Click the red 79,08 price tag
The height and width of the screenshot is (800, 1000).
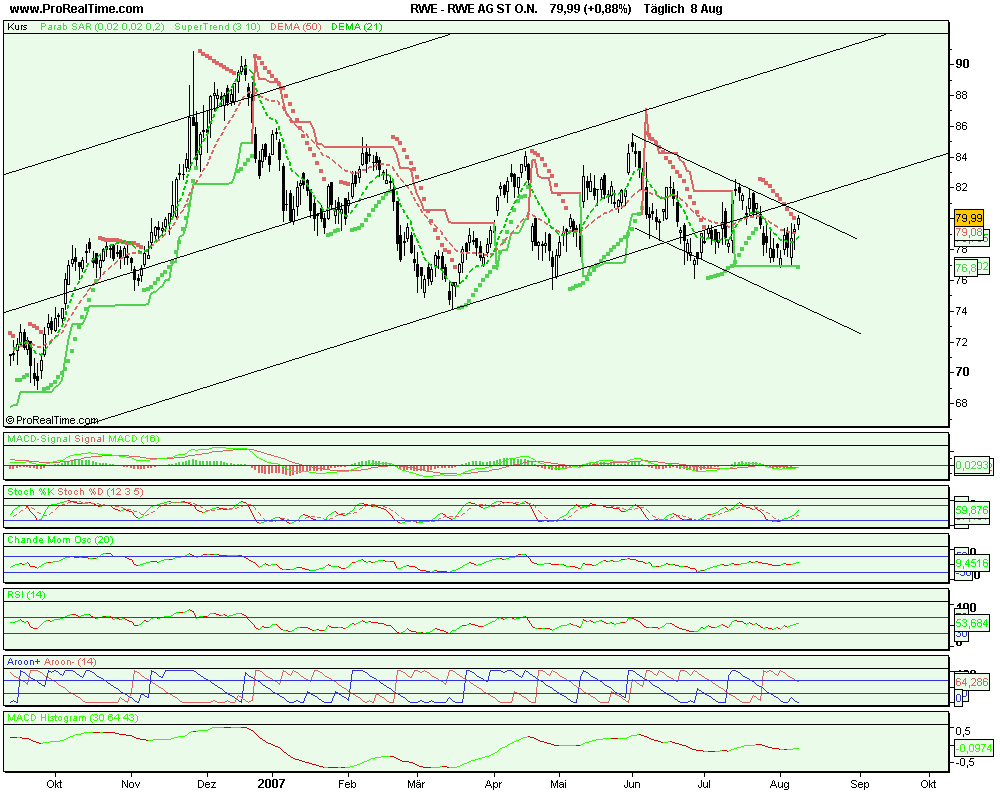966,232
